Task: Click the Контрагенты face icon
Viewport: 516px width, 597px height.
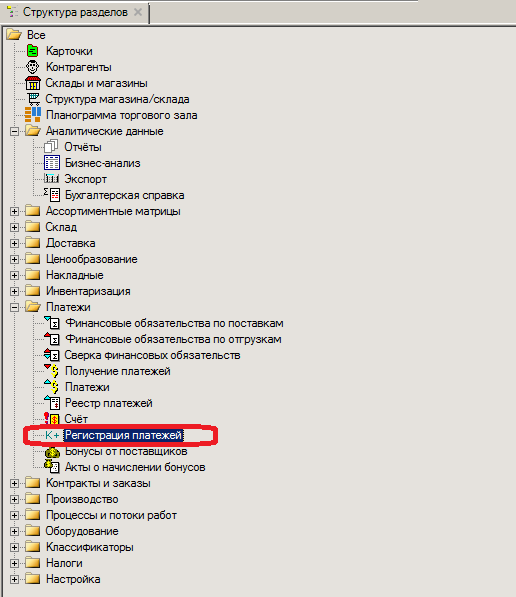Action: click(x=33, y=67)
